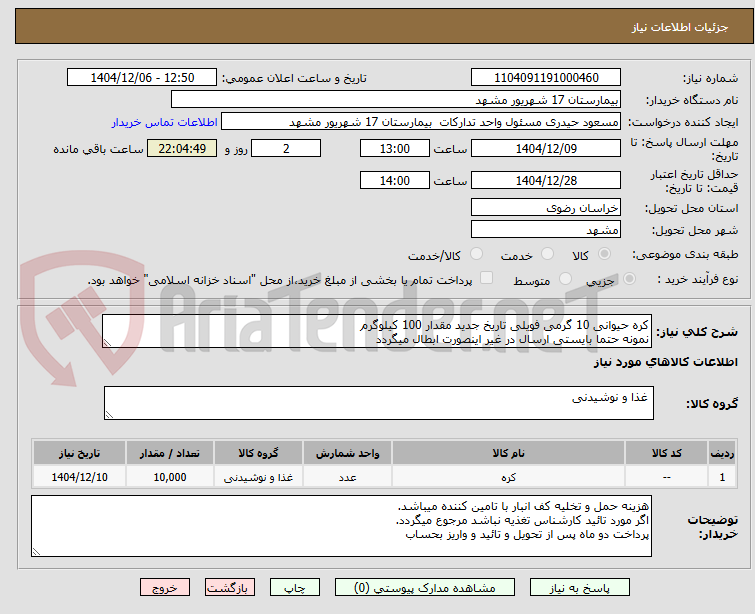This screenshot has height=614, width=755.
Task: Click the شرح کلی نیاز description textarea
Action: (x=377, y=331)
